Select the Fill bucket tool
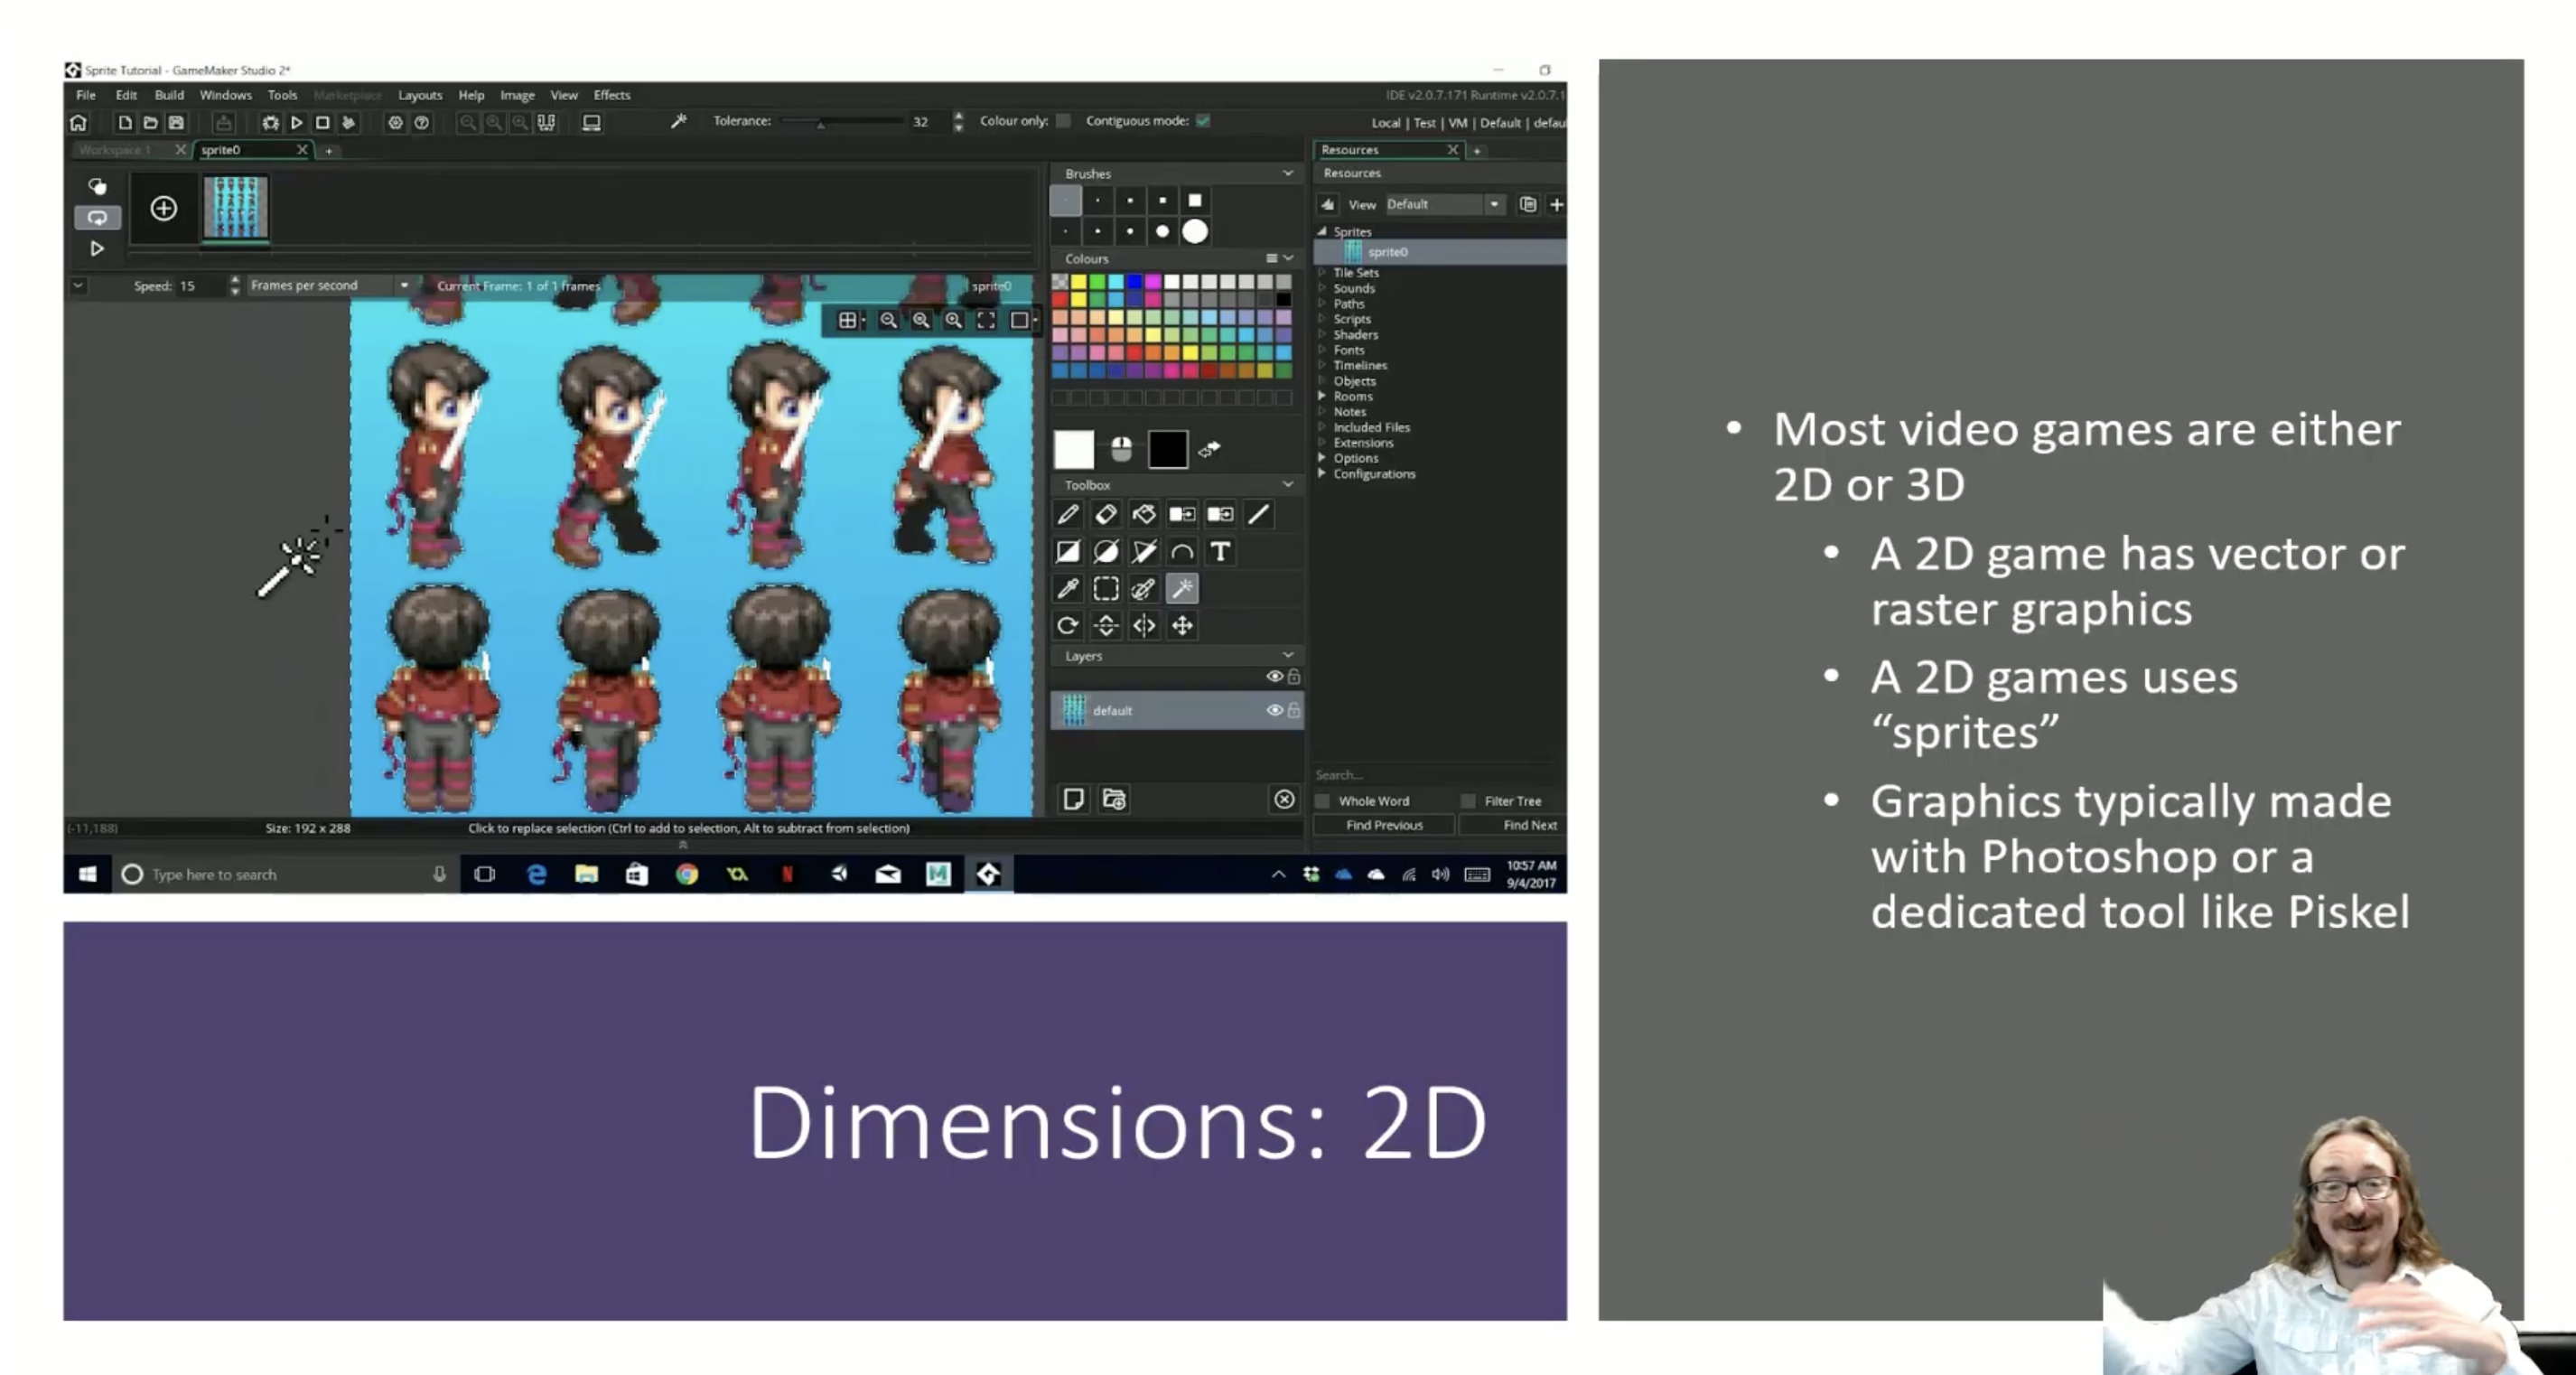This screenshot has width=2576, height=1375. pyautogui.click(x=1144, y=514)
